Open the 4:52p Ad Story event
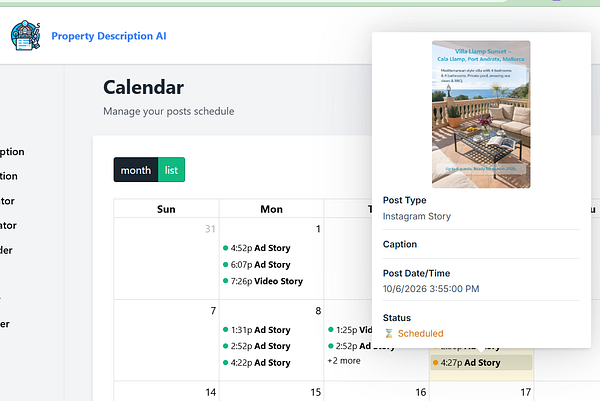 pos(257,248)
